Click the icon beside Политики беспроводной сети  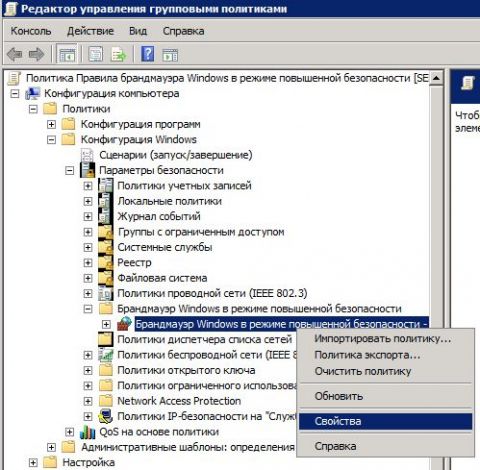tap(106, 355)
